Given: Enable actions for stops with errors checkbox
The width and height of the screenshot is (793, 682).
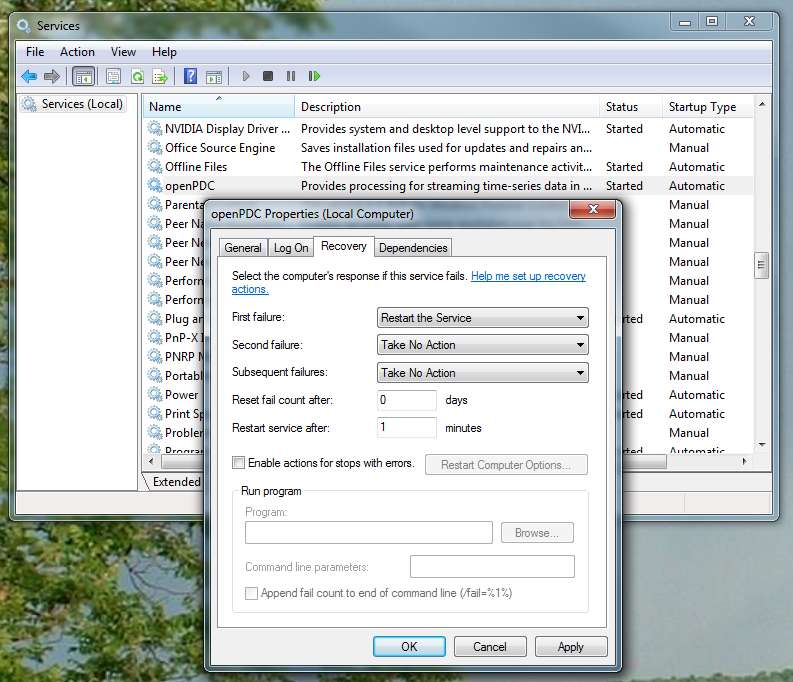Looking at the screenshot, I should (x=238, y=463).
